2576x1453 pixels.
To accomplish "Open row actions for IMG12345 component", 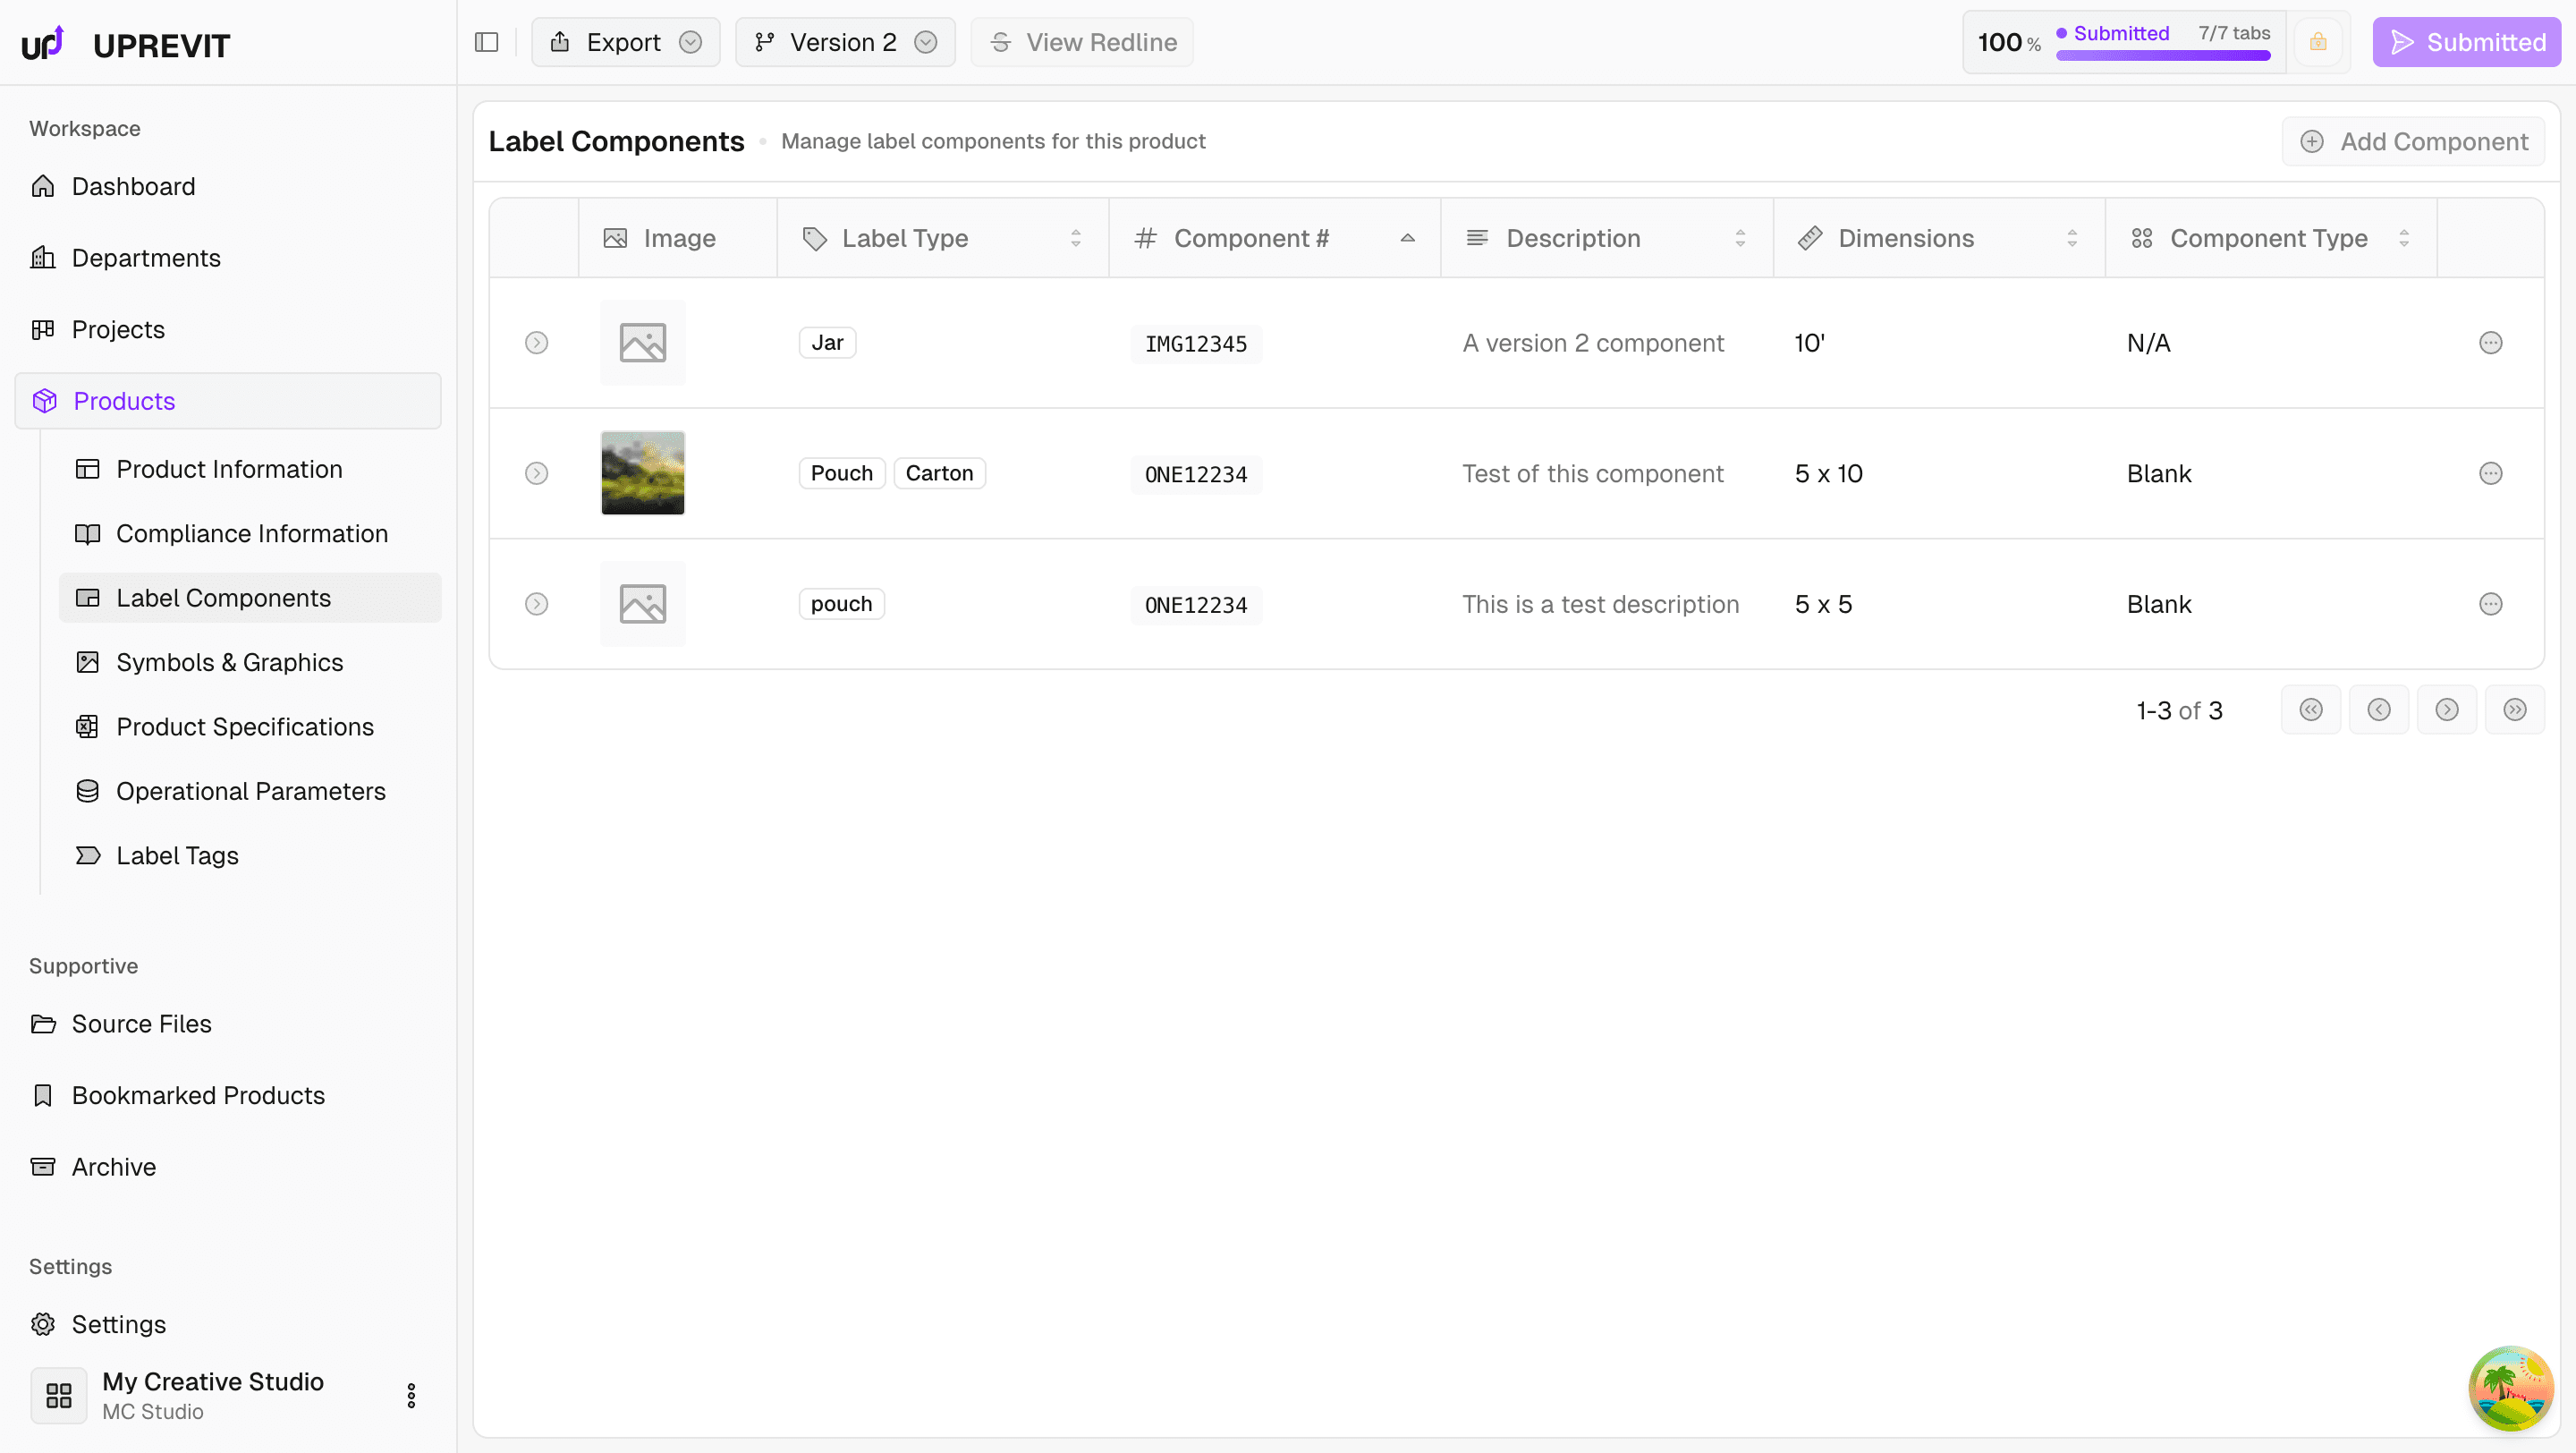I will click(2490, 343).
